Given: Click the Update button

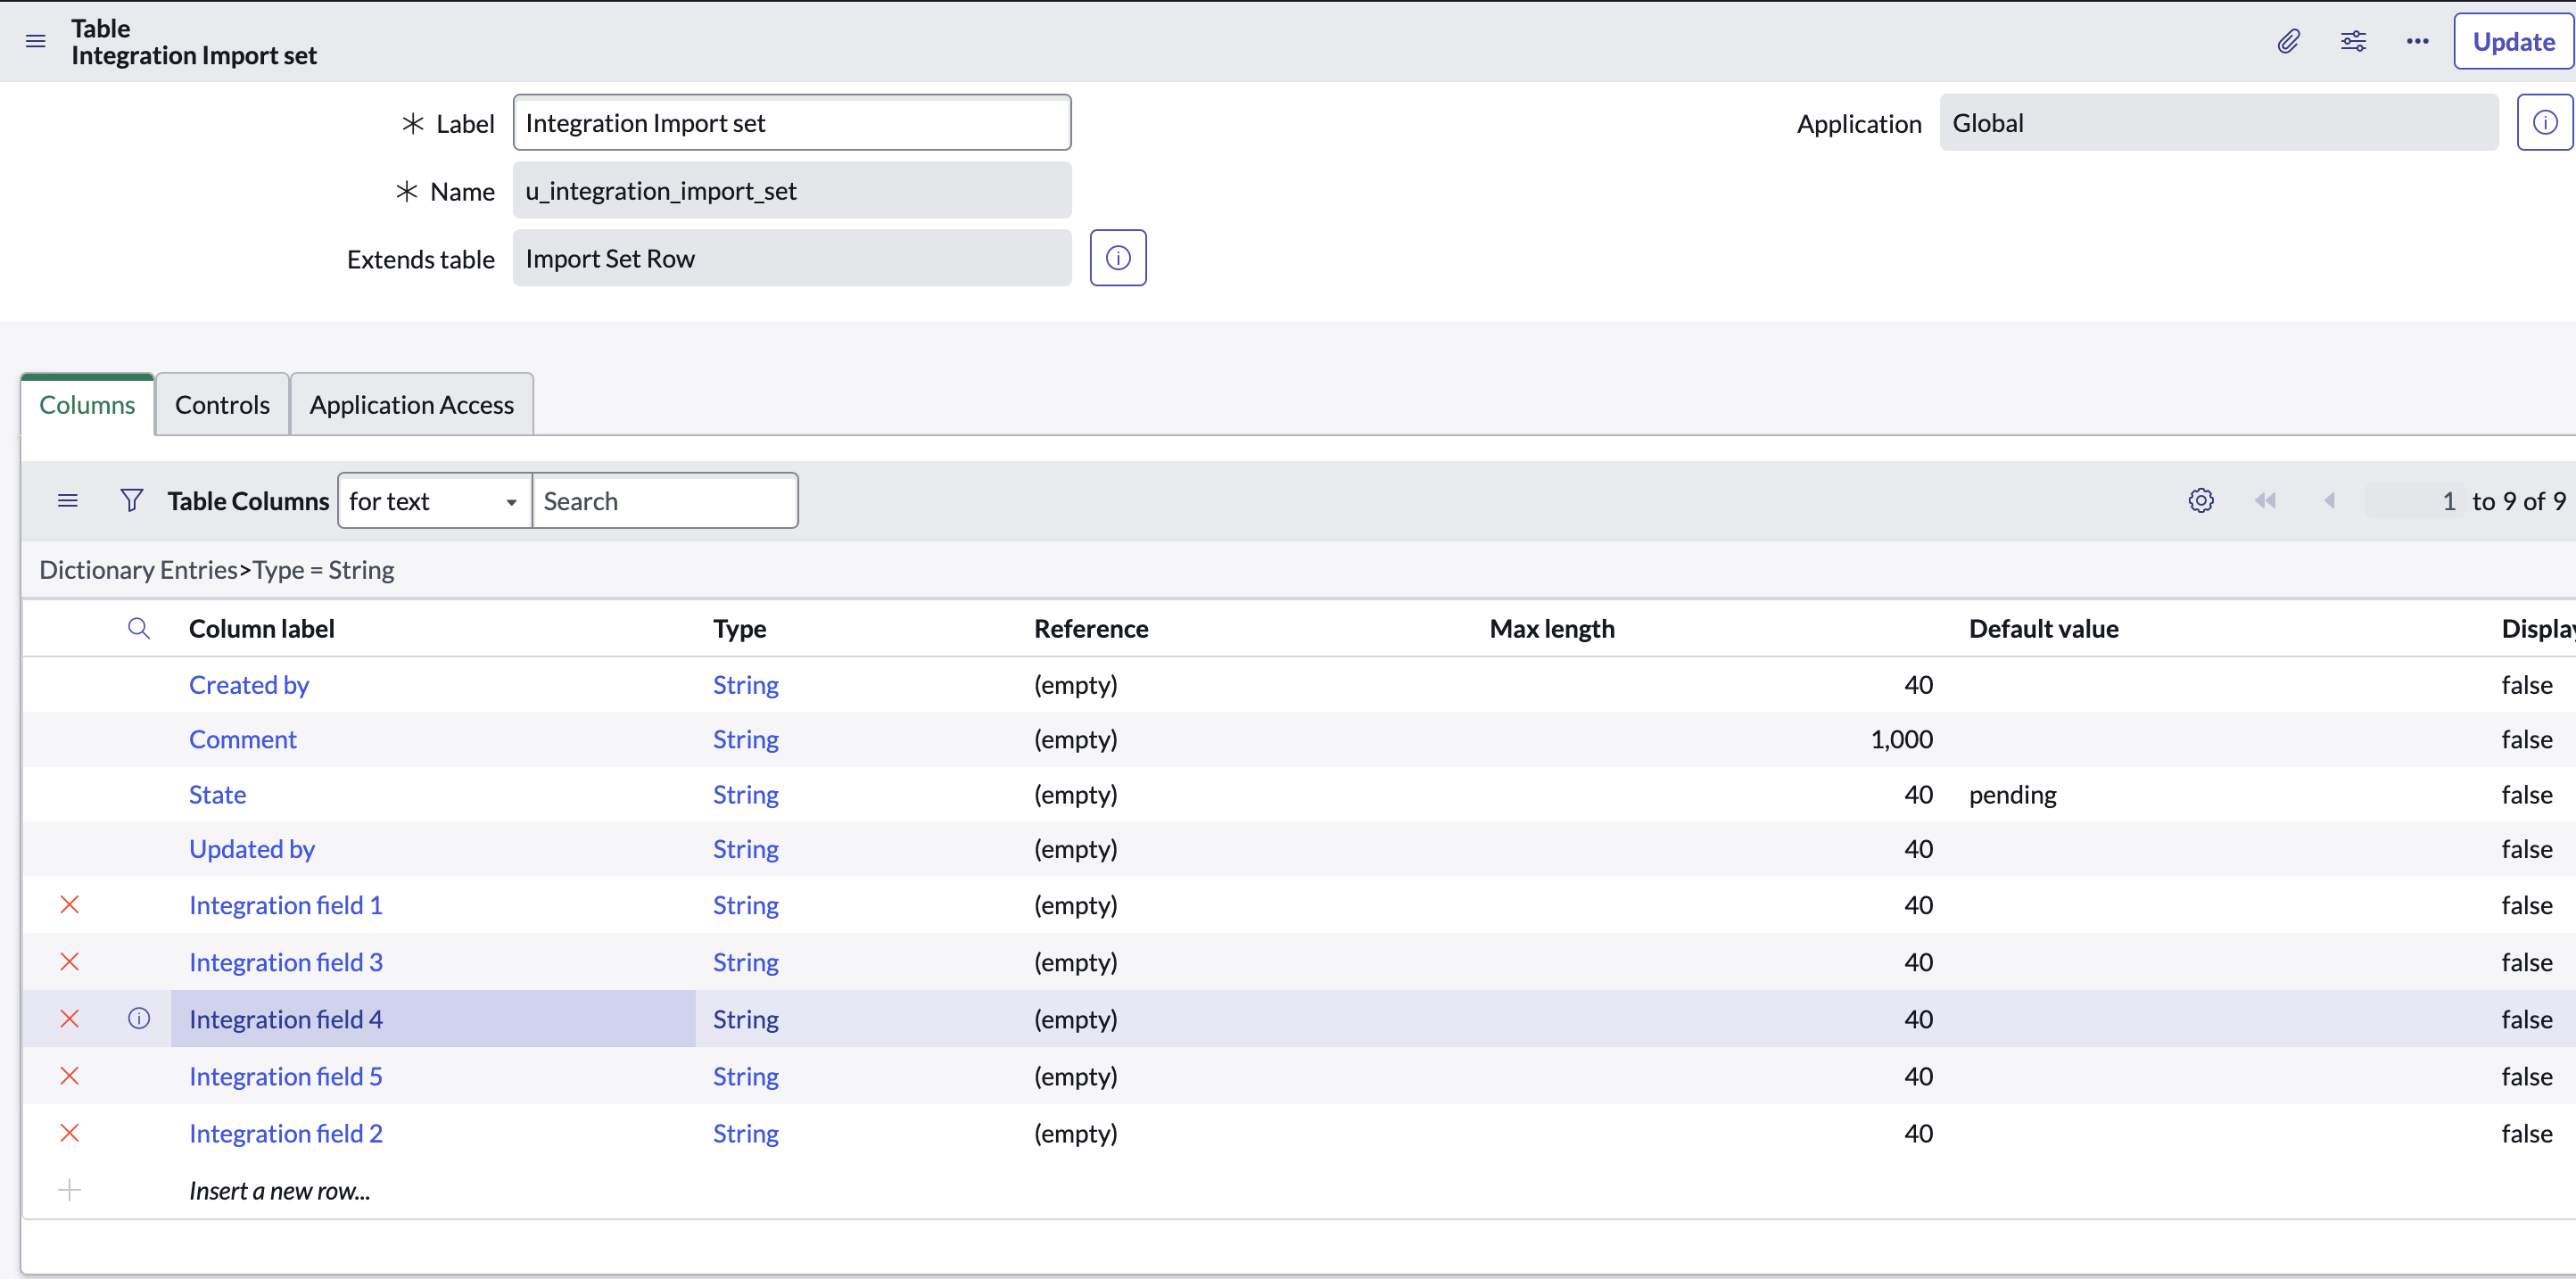Looking at the screenshot, I should click(x=2512, y=42).
